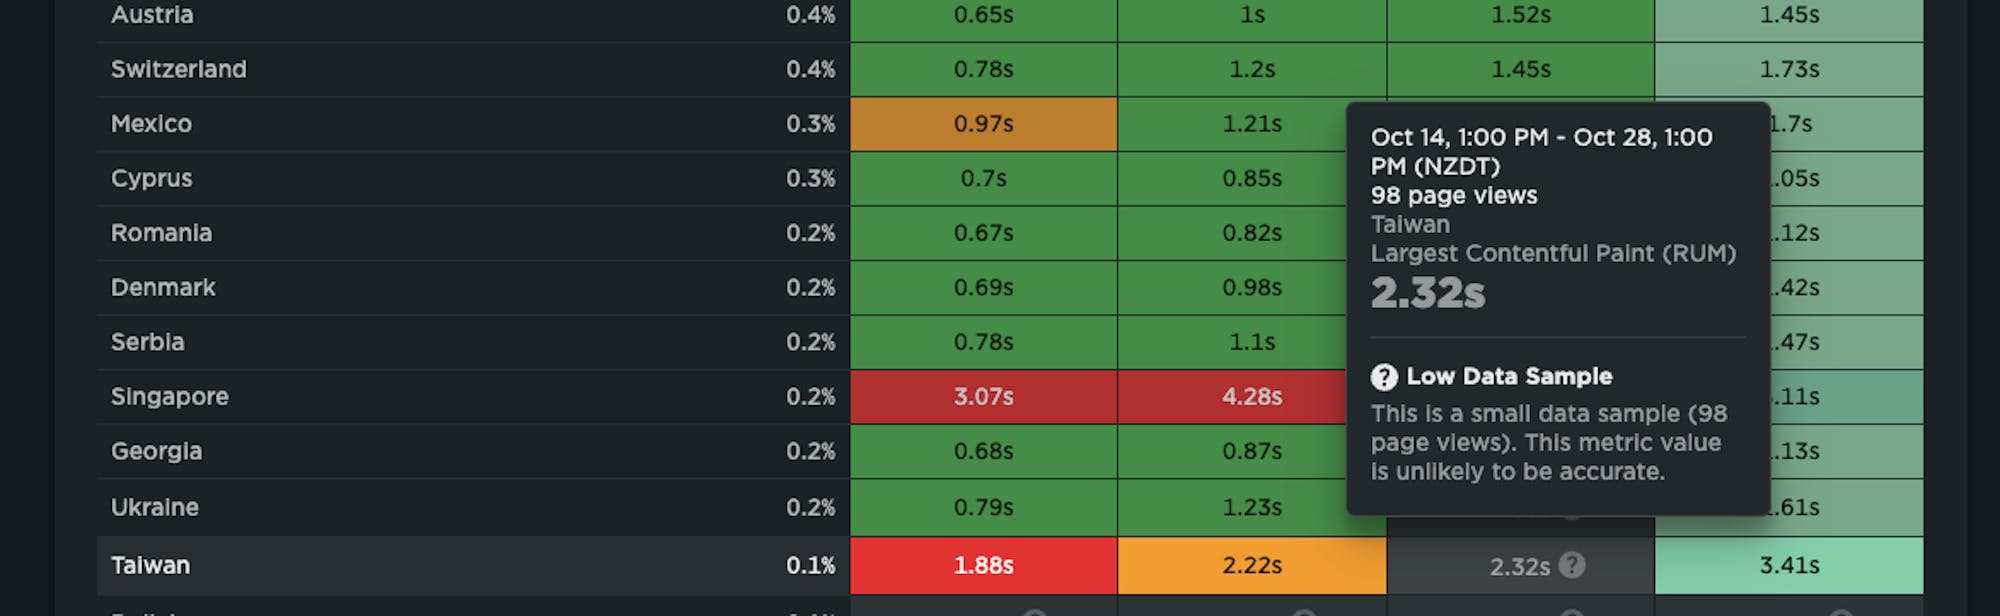Click Singapore's red 3.07s cell
This screenshot has height=616, width=2000.
[x=983, y=396]
